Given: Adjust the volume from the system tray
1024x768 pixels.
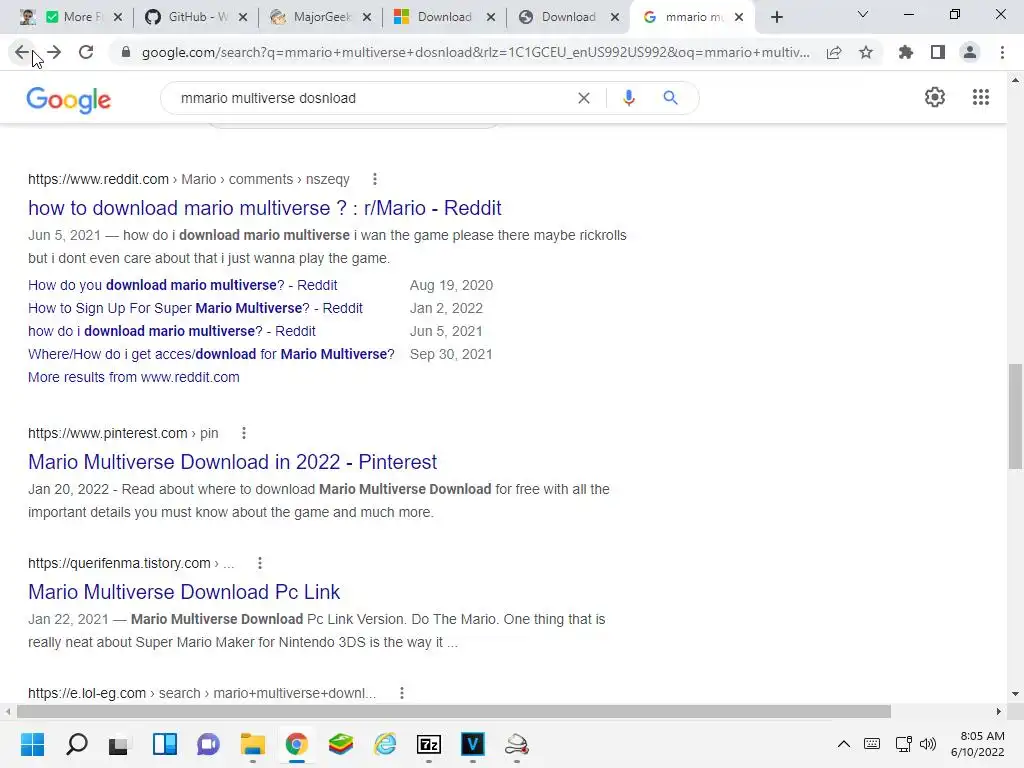Looking at the screenshot, I should (927, 744).
